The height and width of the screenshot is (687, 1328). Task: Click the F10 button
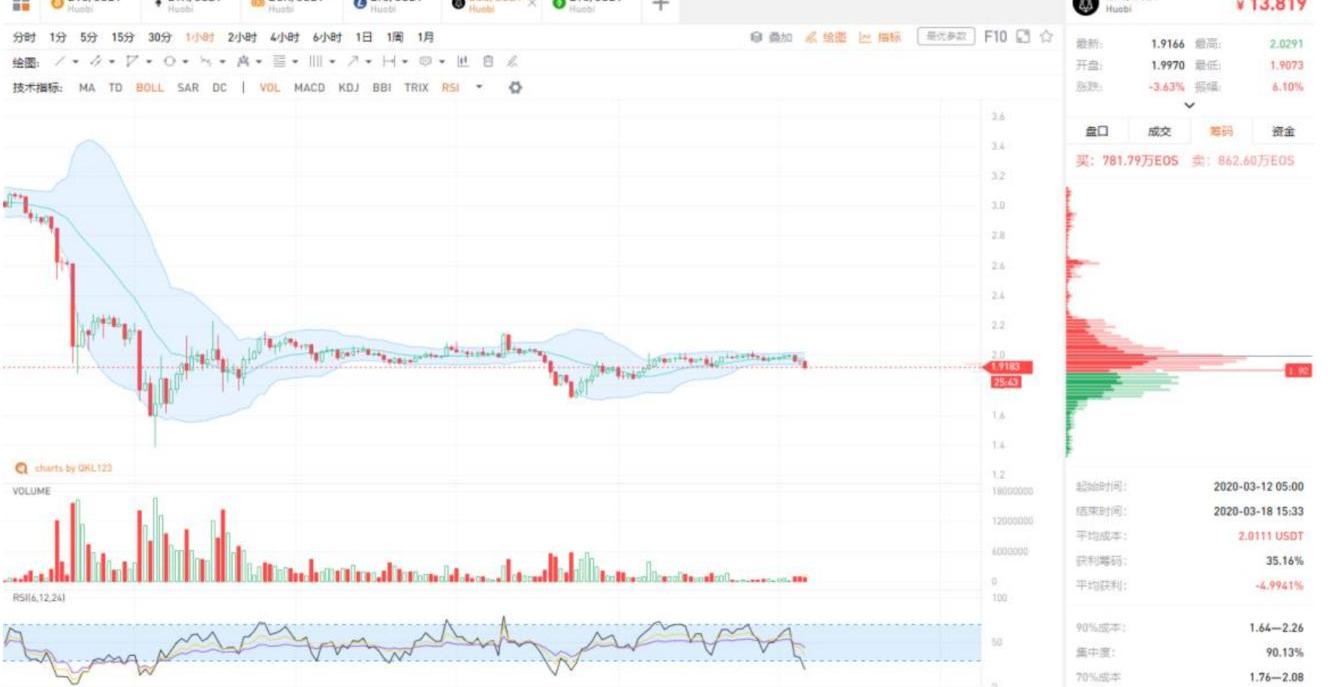click(995, 37)
